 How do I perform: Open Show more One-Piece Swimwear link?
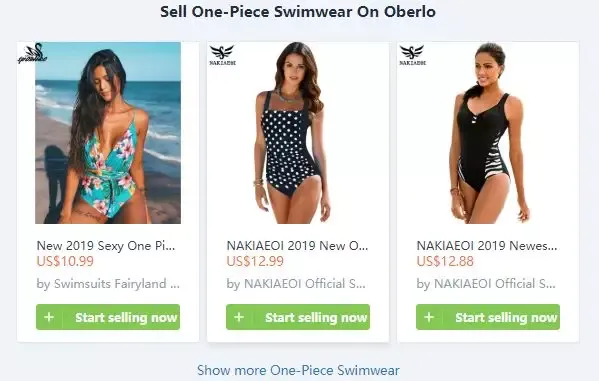pos(298,370)
